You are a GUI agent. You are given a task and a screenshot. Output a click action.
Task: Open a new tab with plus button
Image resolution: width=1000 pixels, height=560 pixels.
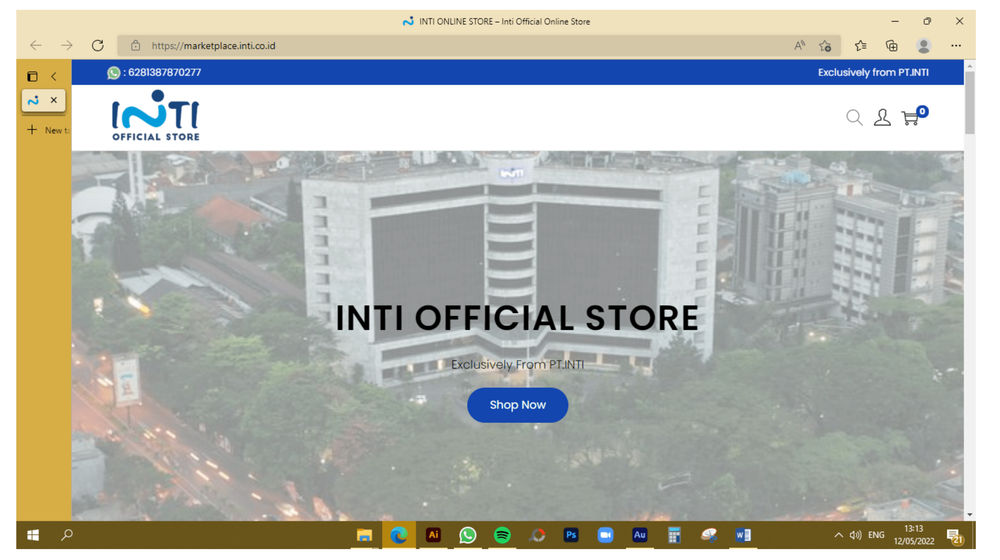[x=32, y=129]
